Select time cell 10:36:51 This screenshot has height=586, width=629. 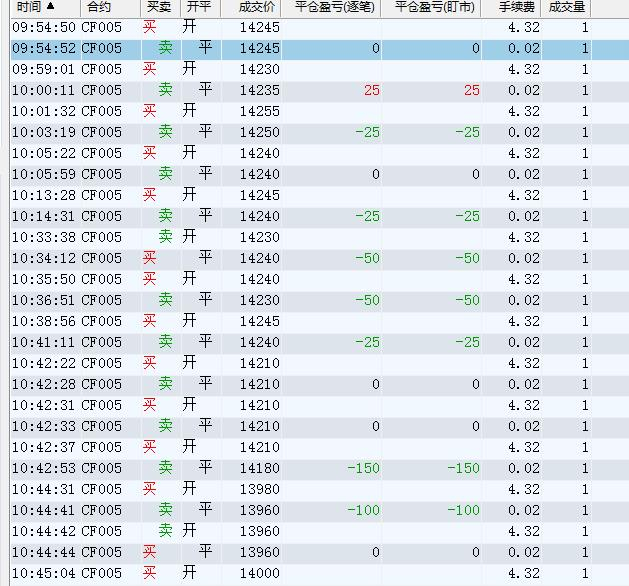44,300
